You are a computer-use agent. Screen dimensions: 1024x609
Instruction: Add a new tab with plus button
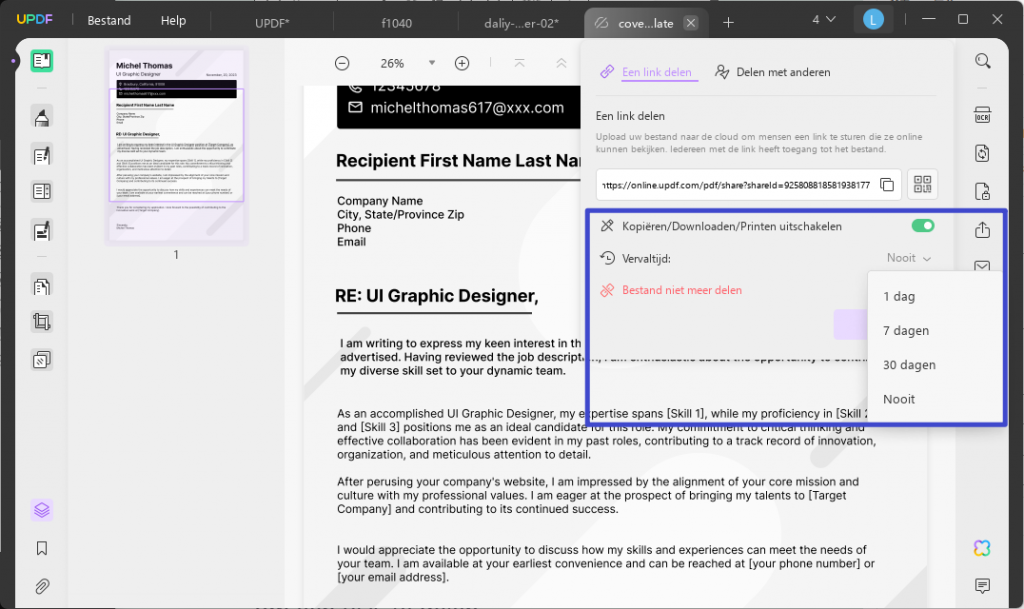click(x=728, y=23)
